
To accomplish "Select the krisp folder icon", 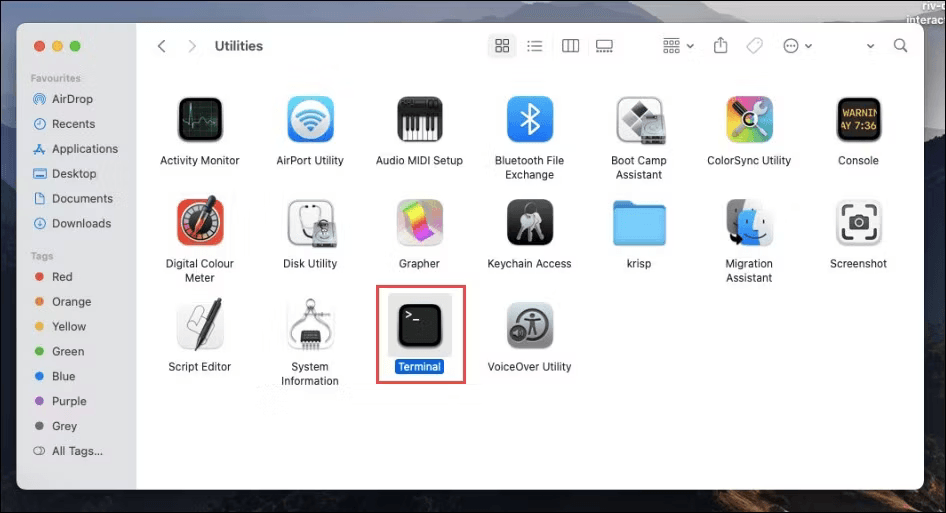I will pyautogui.click(x=639, y=223).
